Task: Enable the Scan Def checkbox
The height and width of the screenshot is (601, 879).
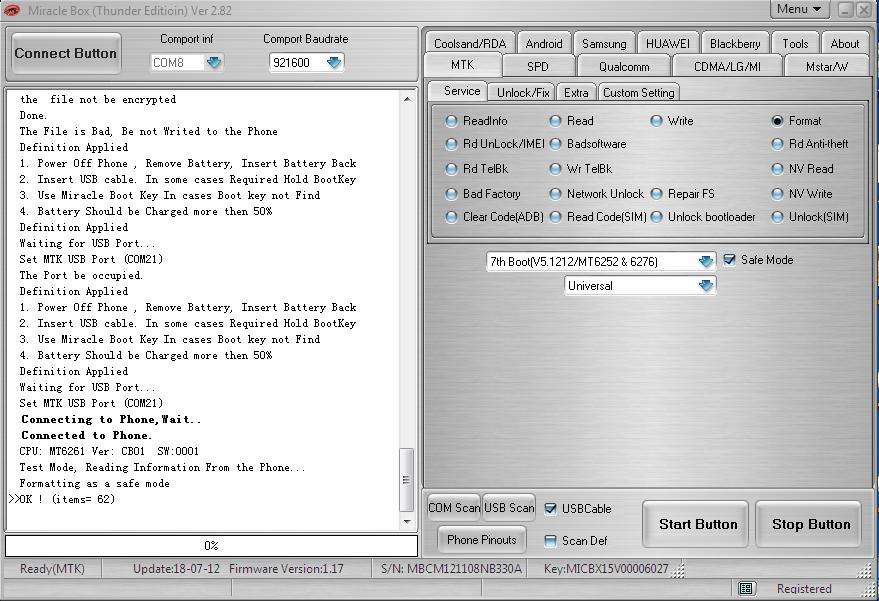Action: click(x=550, y=540)
